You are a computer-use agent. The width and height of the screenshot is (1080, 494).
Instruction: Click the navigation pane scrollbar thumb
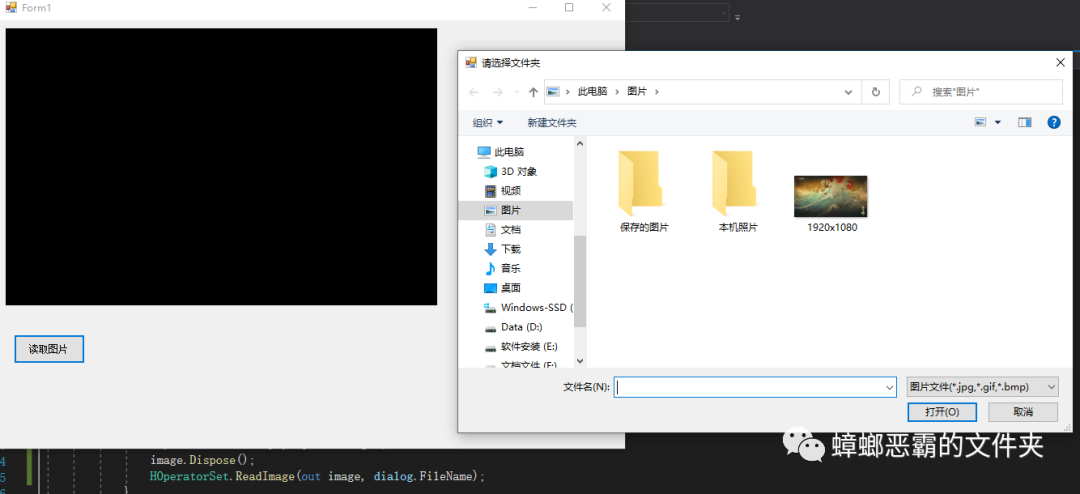(579, 280)
